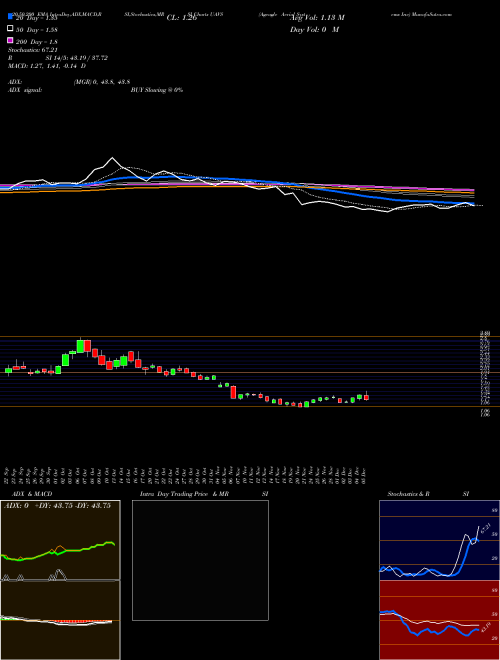Click the 'Intra Day Trading Price & MRSI' title
This screenshot has width=500, height=660.
tap(204, 494)
